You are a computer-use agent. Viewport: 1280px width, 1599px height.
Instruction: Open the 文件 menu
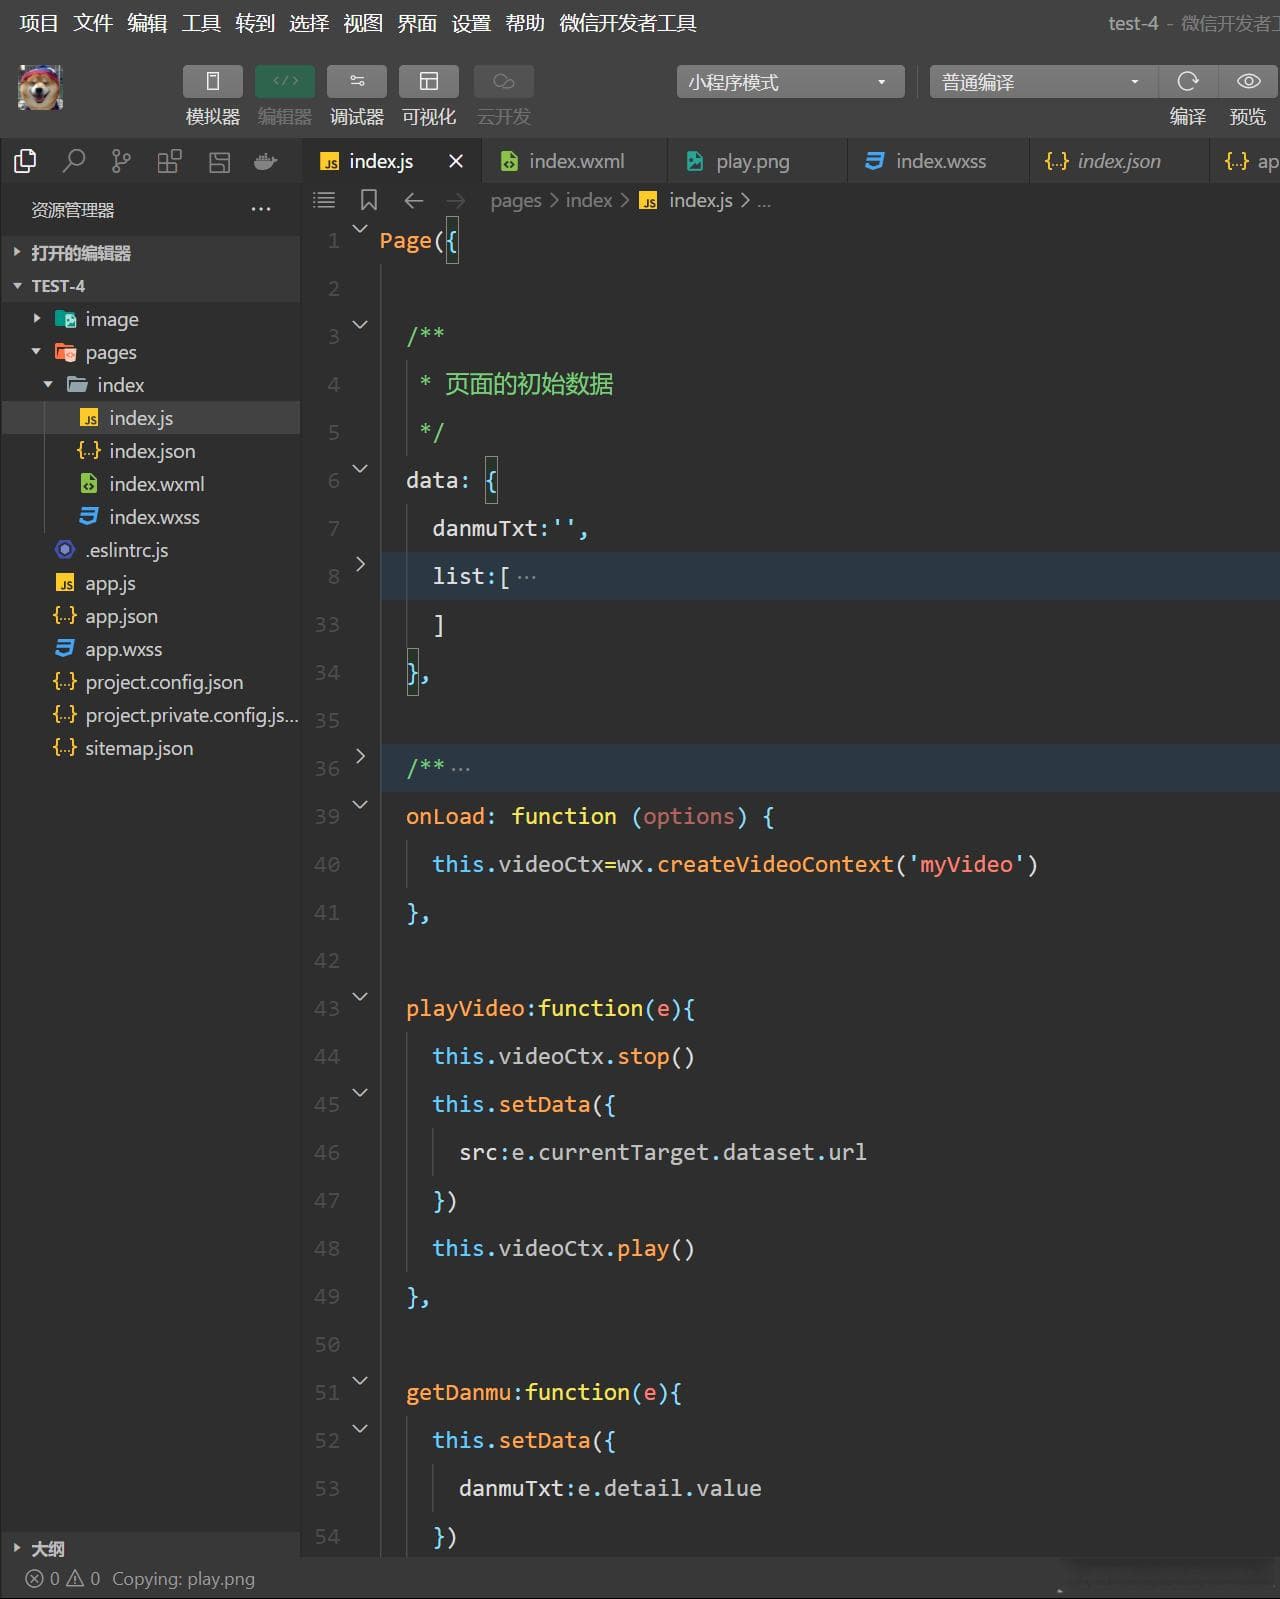click(x=93, y=23)
